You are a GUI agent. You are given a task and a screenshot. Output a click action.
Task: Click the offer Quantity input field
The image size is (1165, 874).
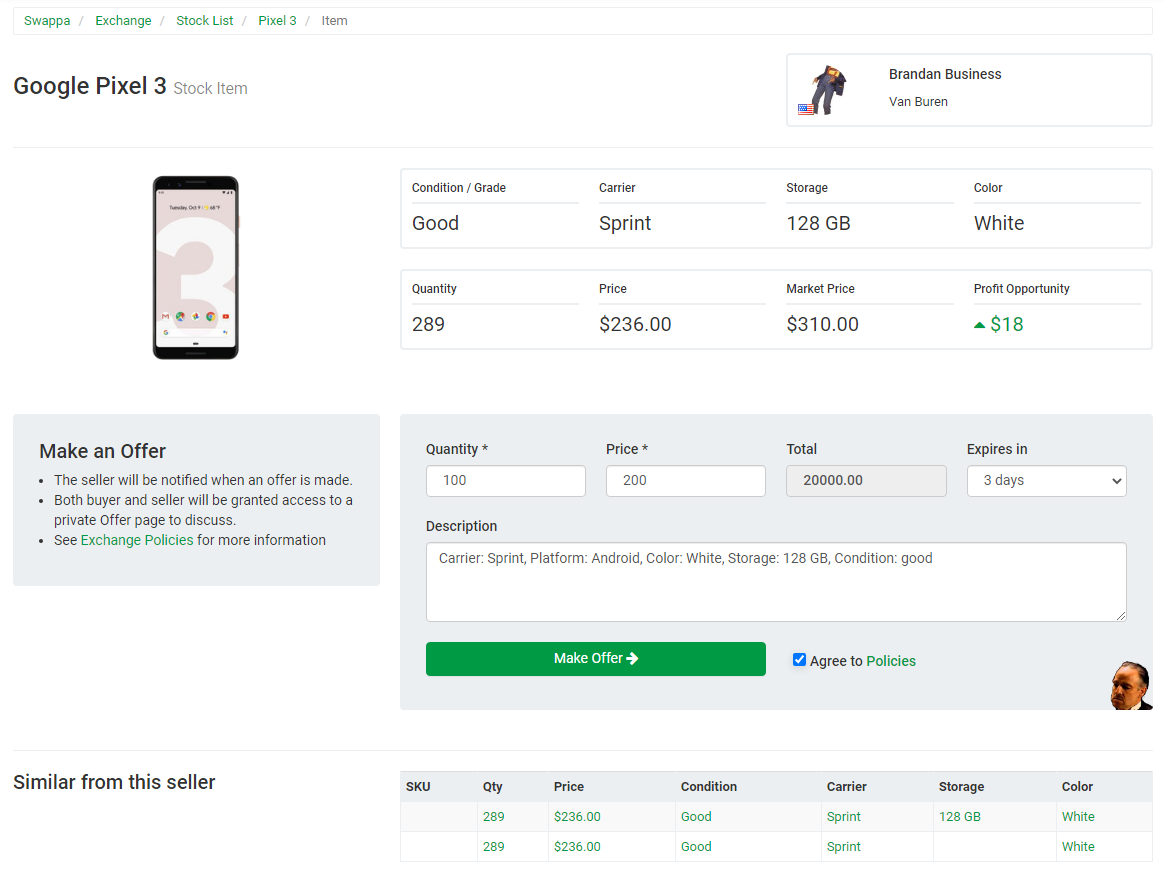(x=506, y=481)
